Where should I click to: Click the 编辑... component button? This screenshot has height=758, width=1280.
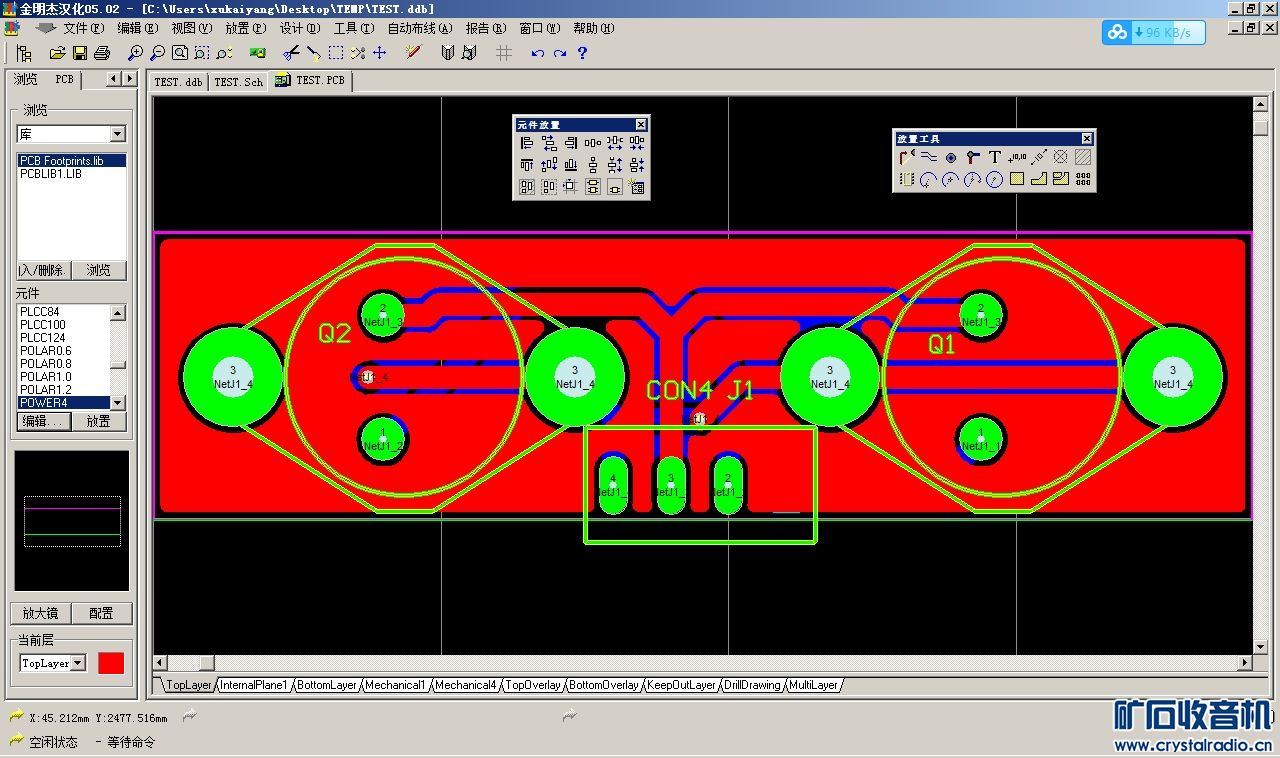pyautogui.click(x=43, y=421)
